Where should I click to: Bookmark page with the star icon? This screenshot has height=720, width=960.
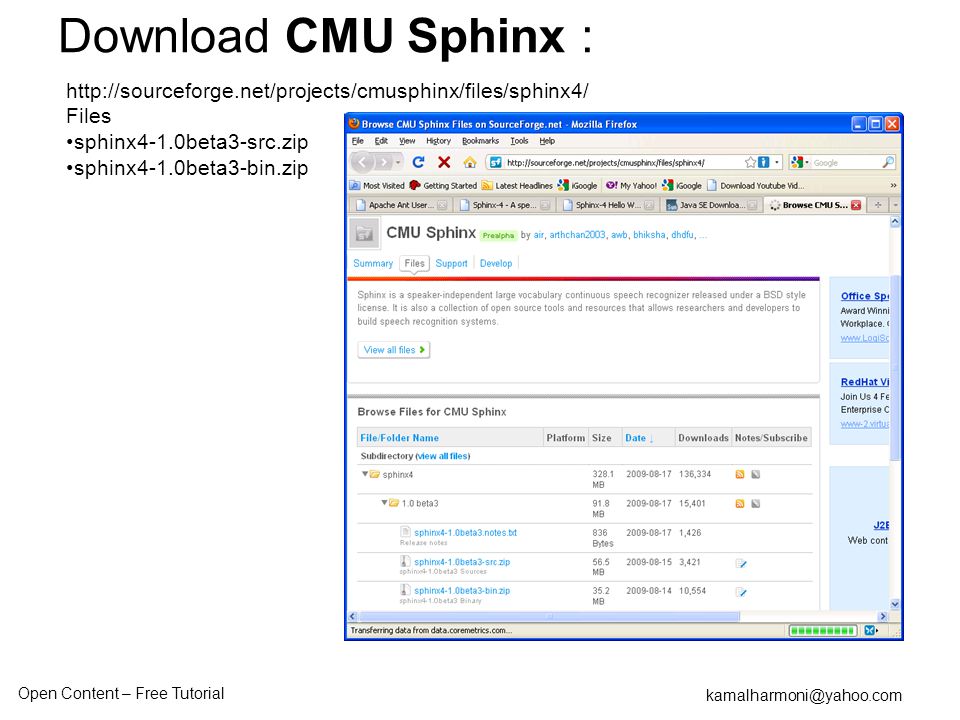[x=750, y=162]
